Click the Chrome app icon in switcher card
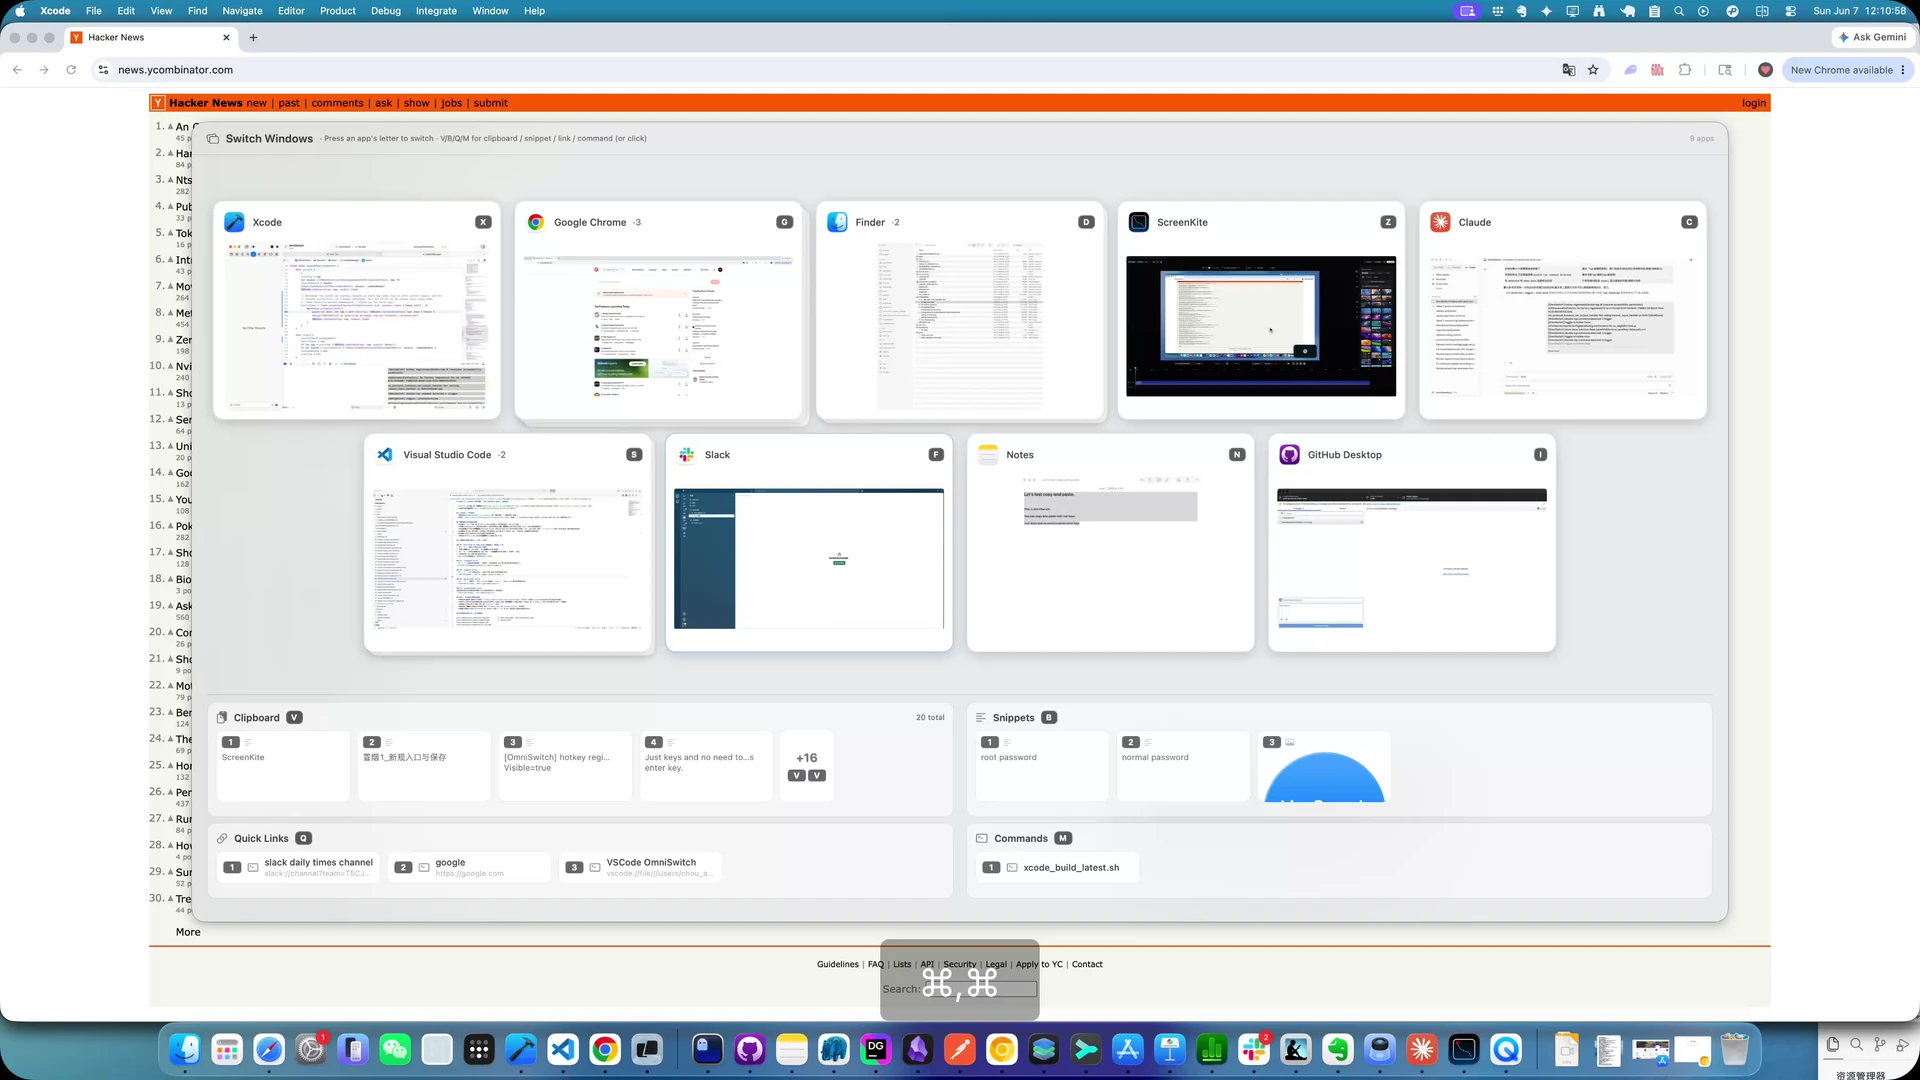 (536, 222)
